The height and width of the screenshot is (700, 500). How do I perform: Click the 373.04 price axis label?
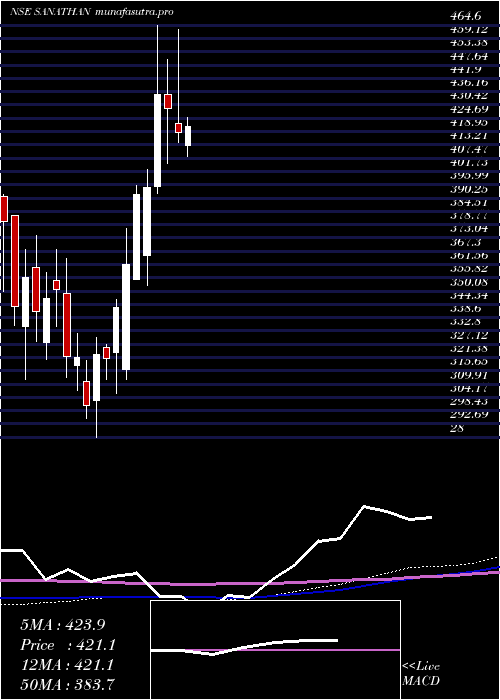pyautogui.click(x=469, y=229)
